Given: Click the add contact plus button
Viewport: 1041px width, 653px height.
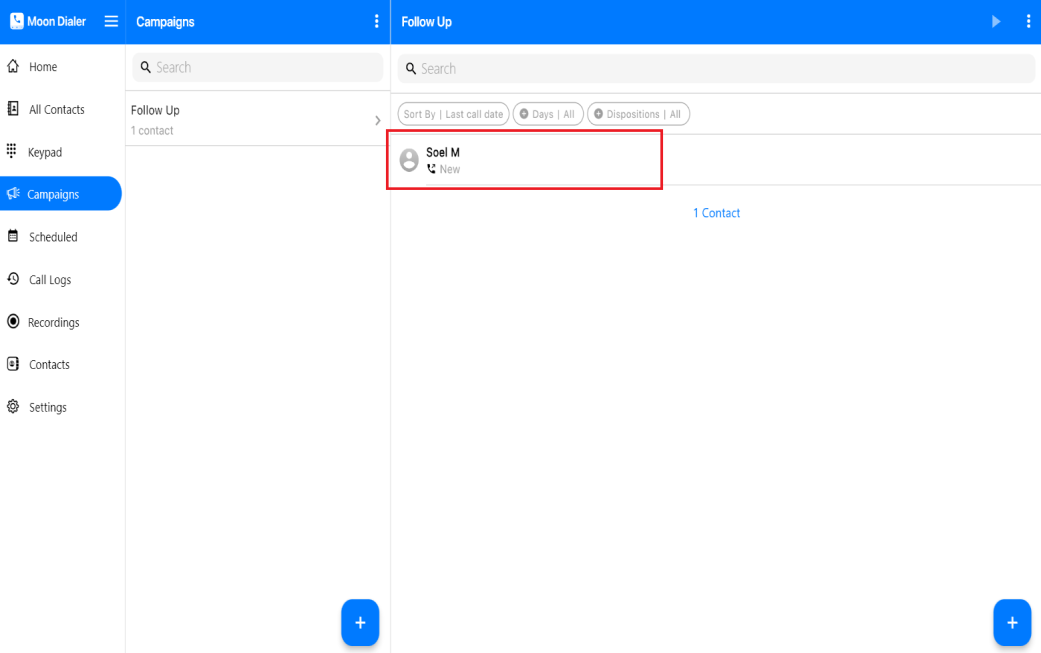Looking at the screenshot, I should pos(1011,623).
